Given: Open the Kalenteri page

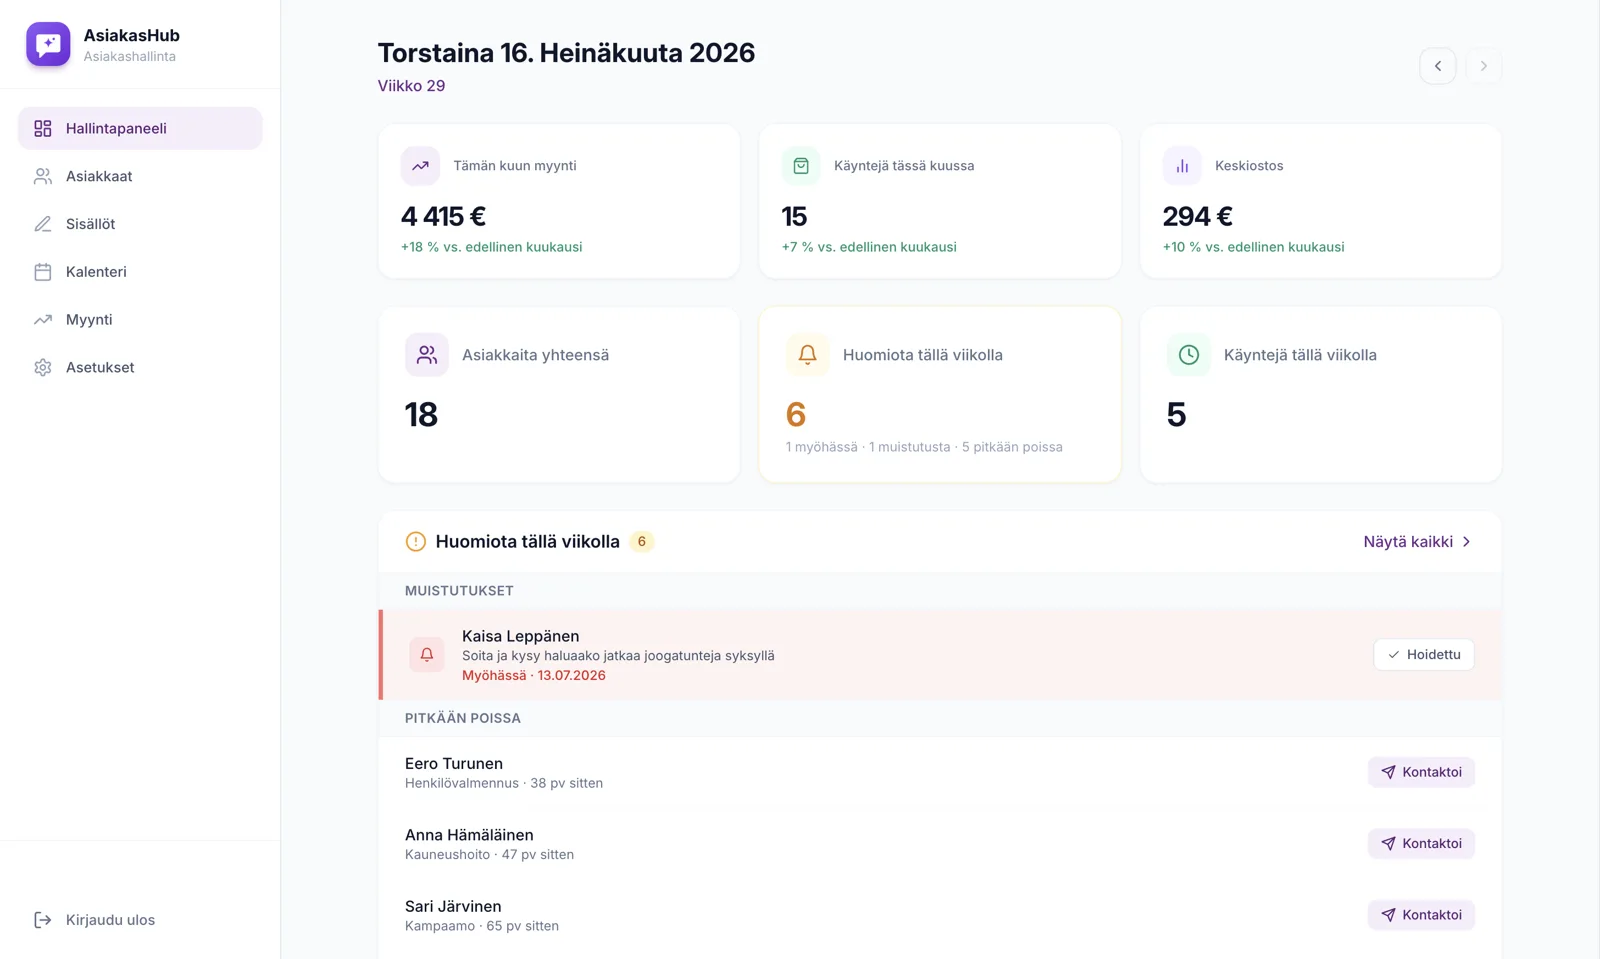Looking at the screenshot, I should pyautogui.click(x=140, y=272).
